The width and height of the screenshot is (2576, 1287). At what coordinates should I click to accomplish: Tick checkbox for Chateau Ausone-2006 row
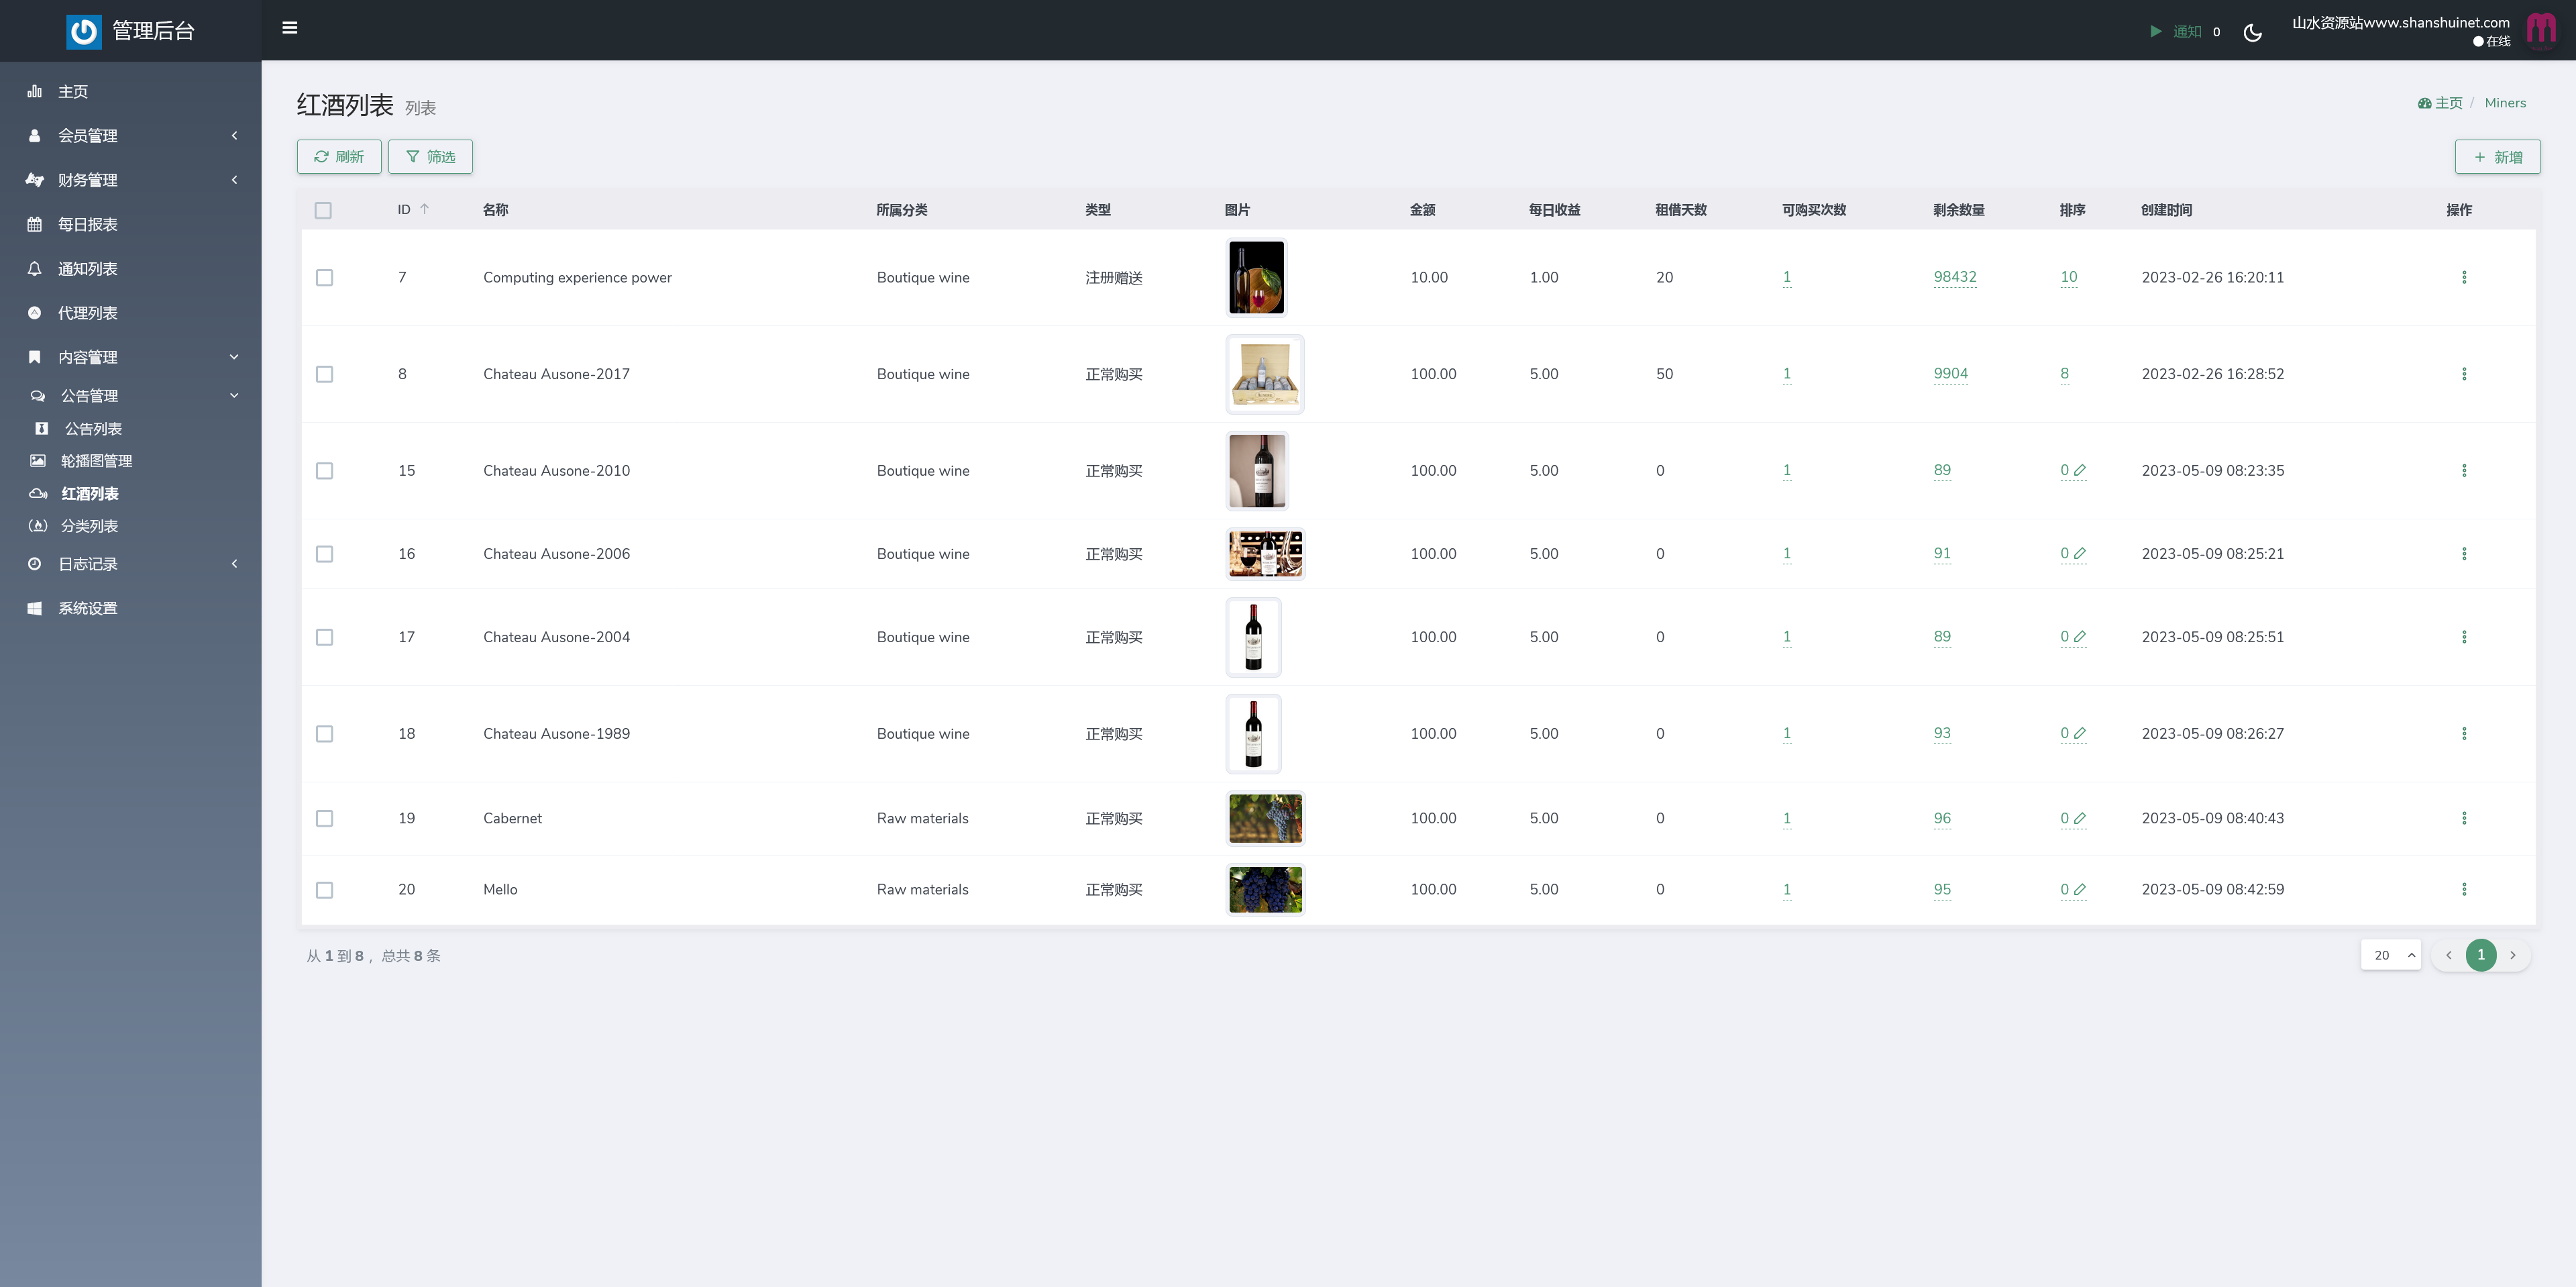pos(324,554)
